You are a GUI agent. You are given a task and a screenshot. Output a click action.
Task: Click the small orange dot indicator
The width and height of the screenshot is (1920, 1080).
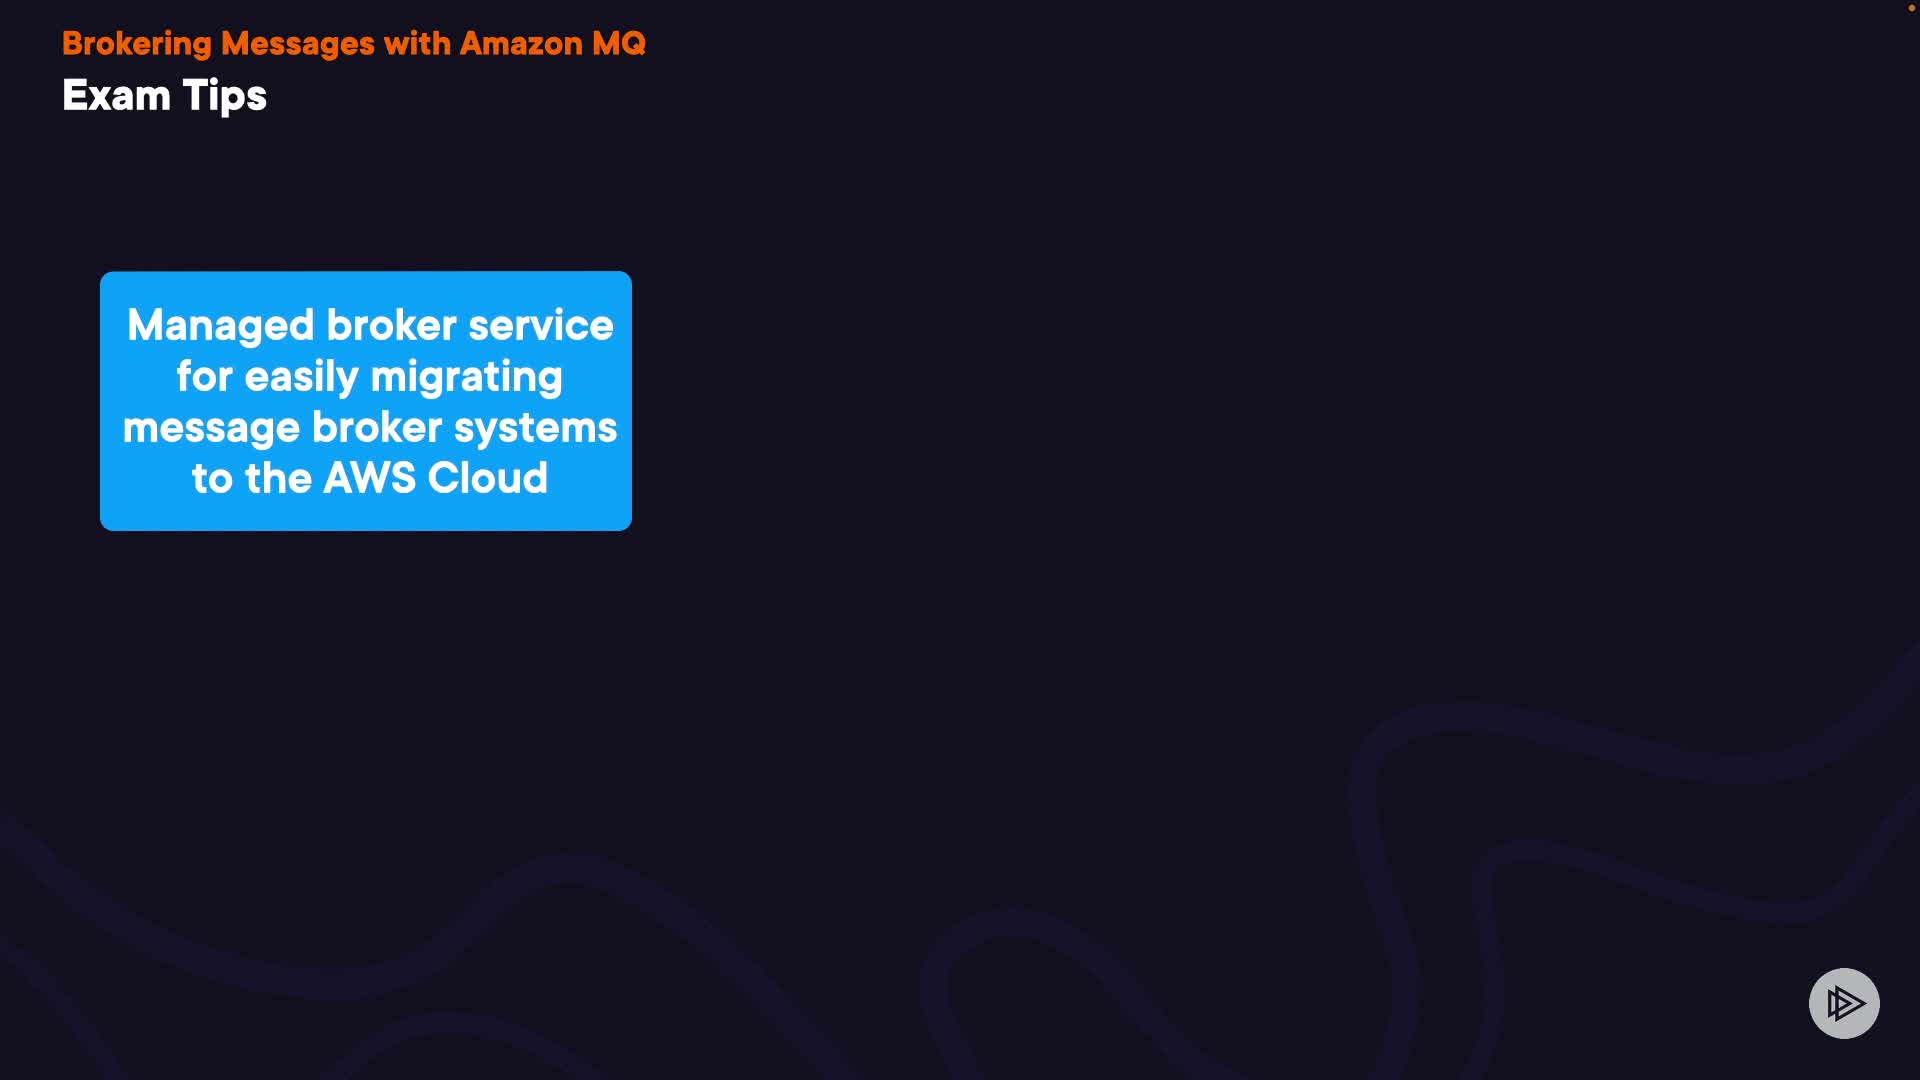[x=1911, y=7]
